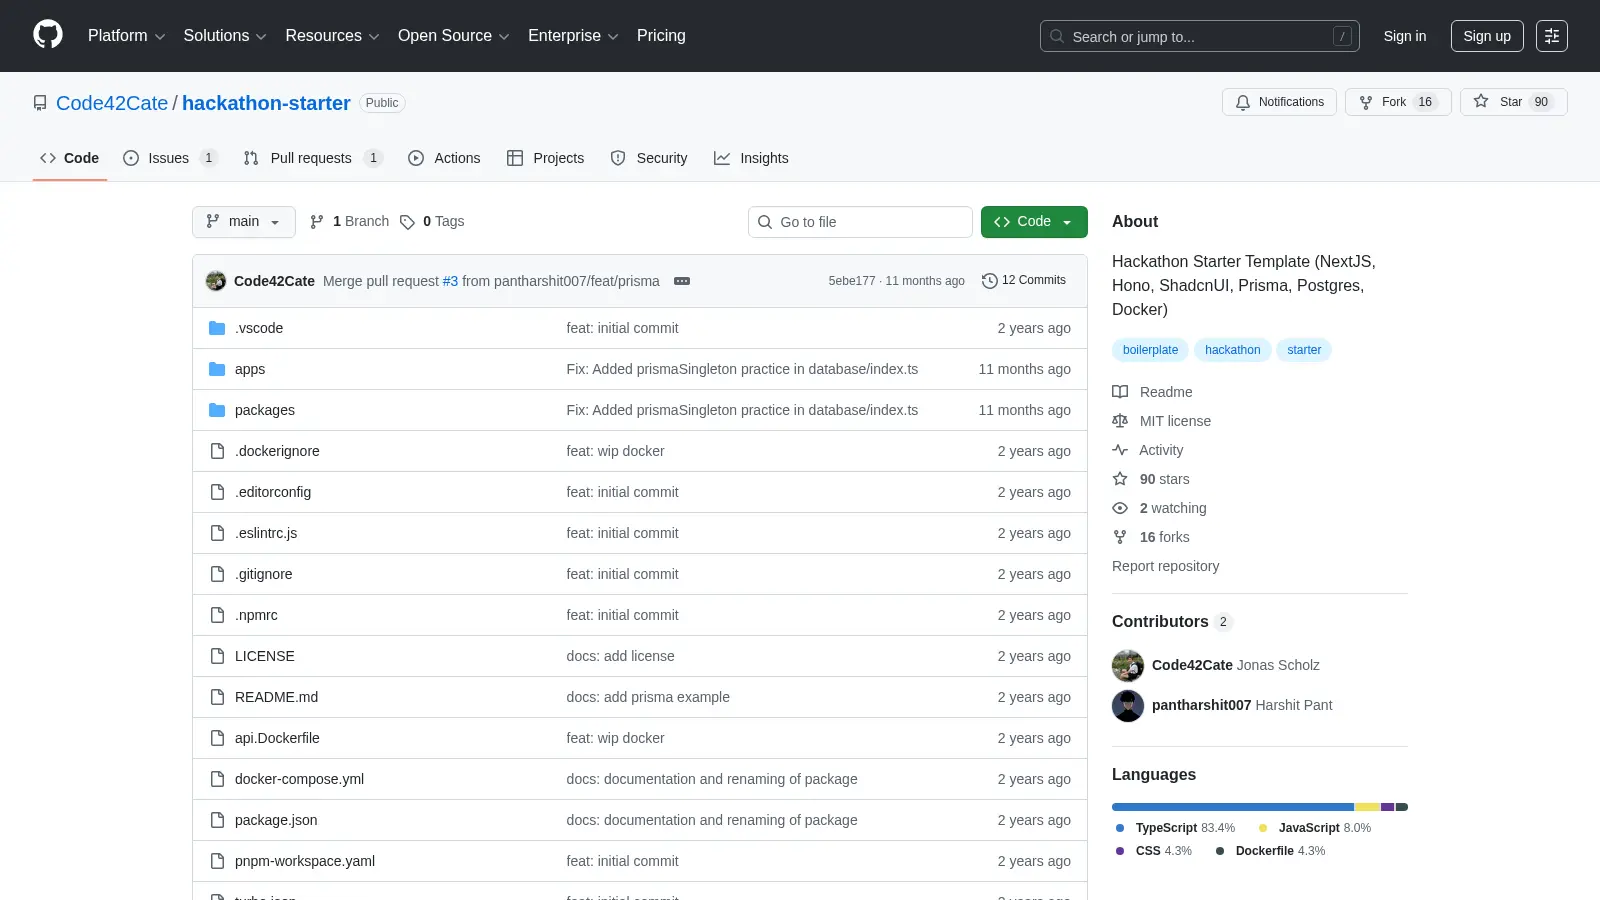Open the .gitignore file
This screenshot has width=1600, height=900.
pos(264,574)
